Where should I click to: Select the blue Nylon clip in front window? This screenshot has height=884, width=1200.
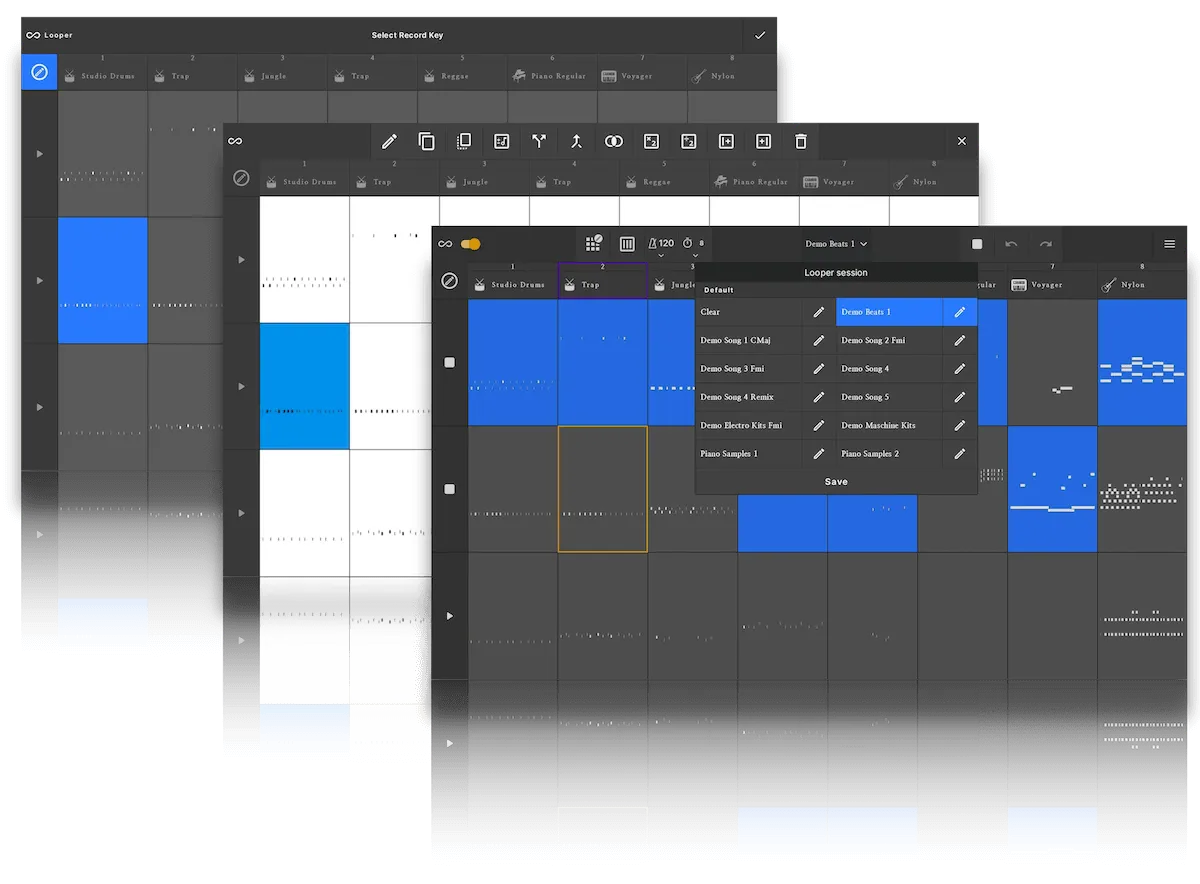[1142, 363]
